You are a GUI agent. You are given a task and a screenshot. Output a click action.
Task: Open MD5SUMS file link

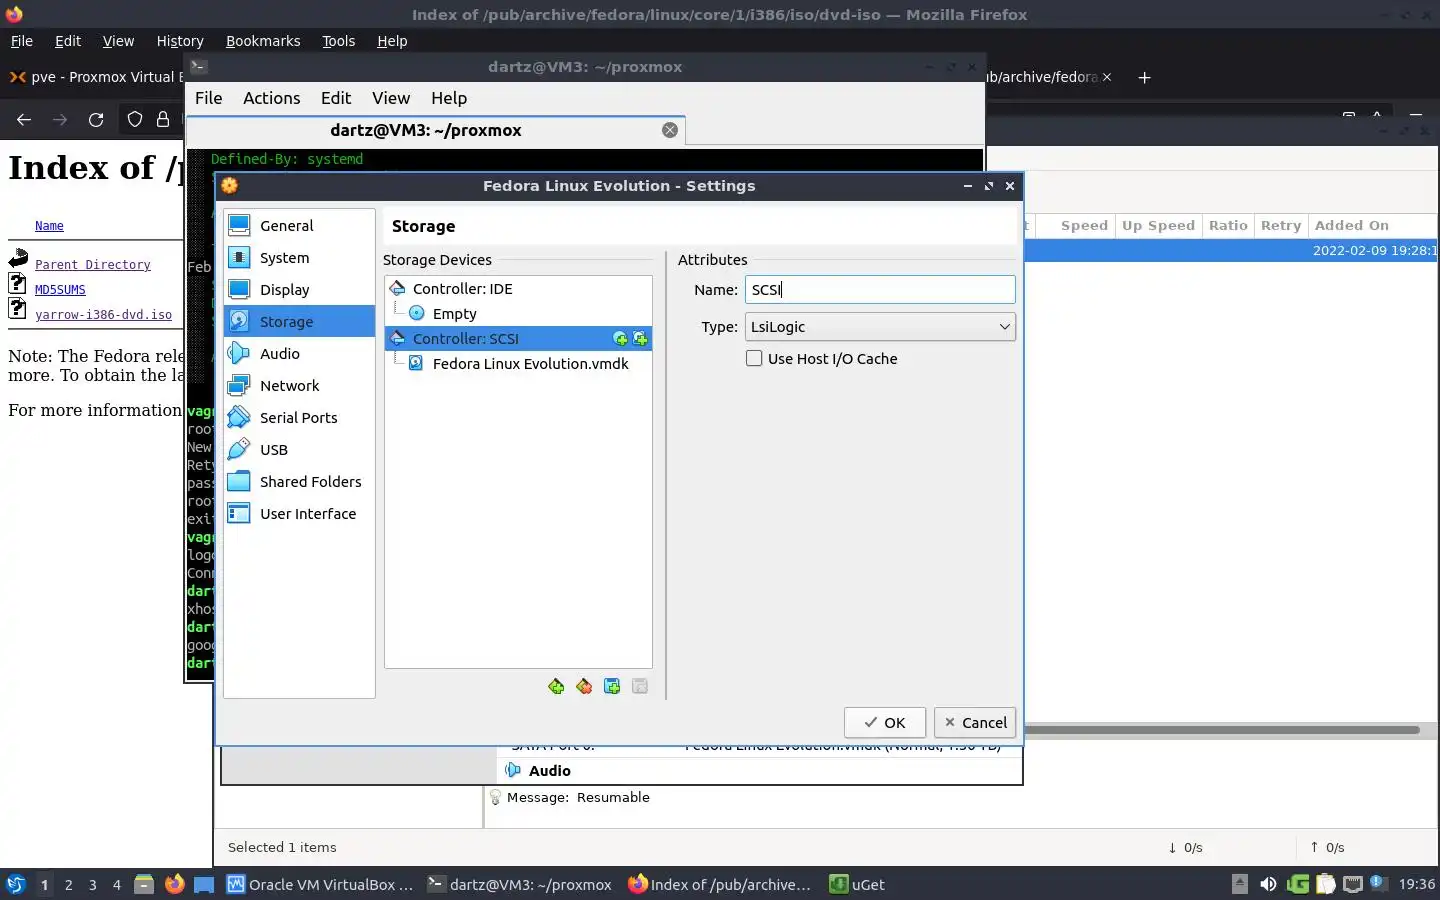[x=60, y=290]
